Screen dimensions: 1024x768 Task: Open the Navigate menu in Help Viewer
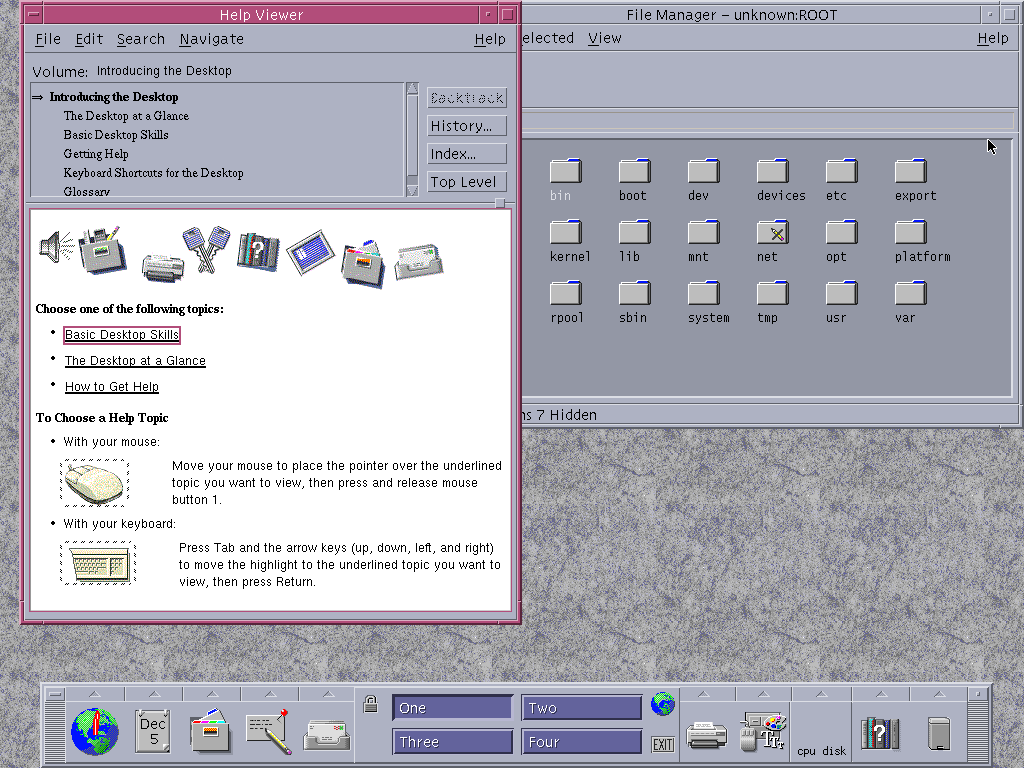click(x=211, y=39)
